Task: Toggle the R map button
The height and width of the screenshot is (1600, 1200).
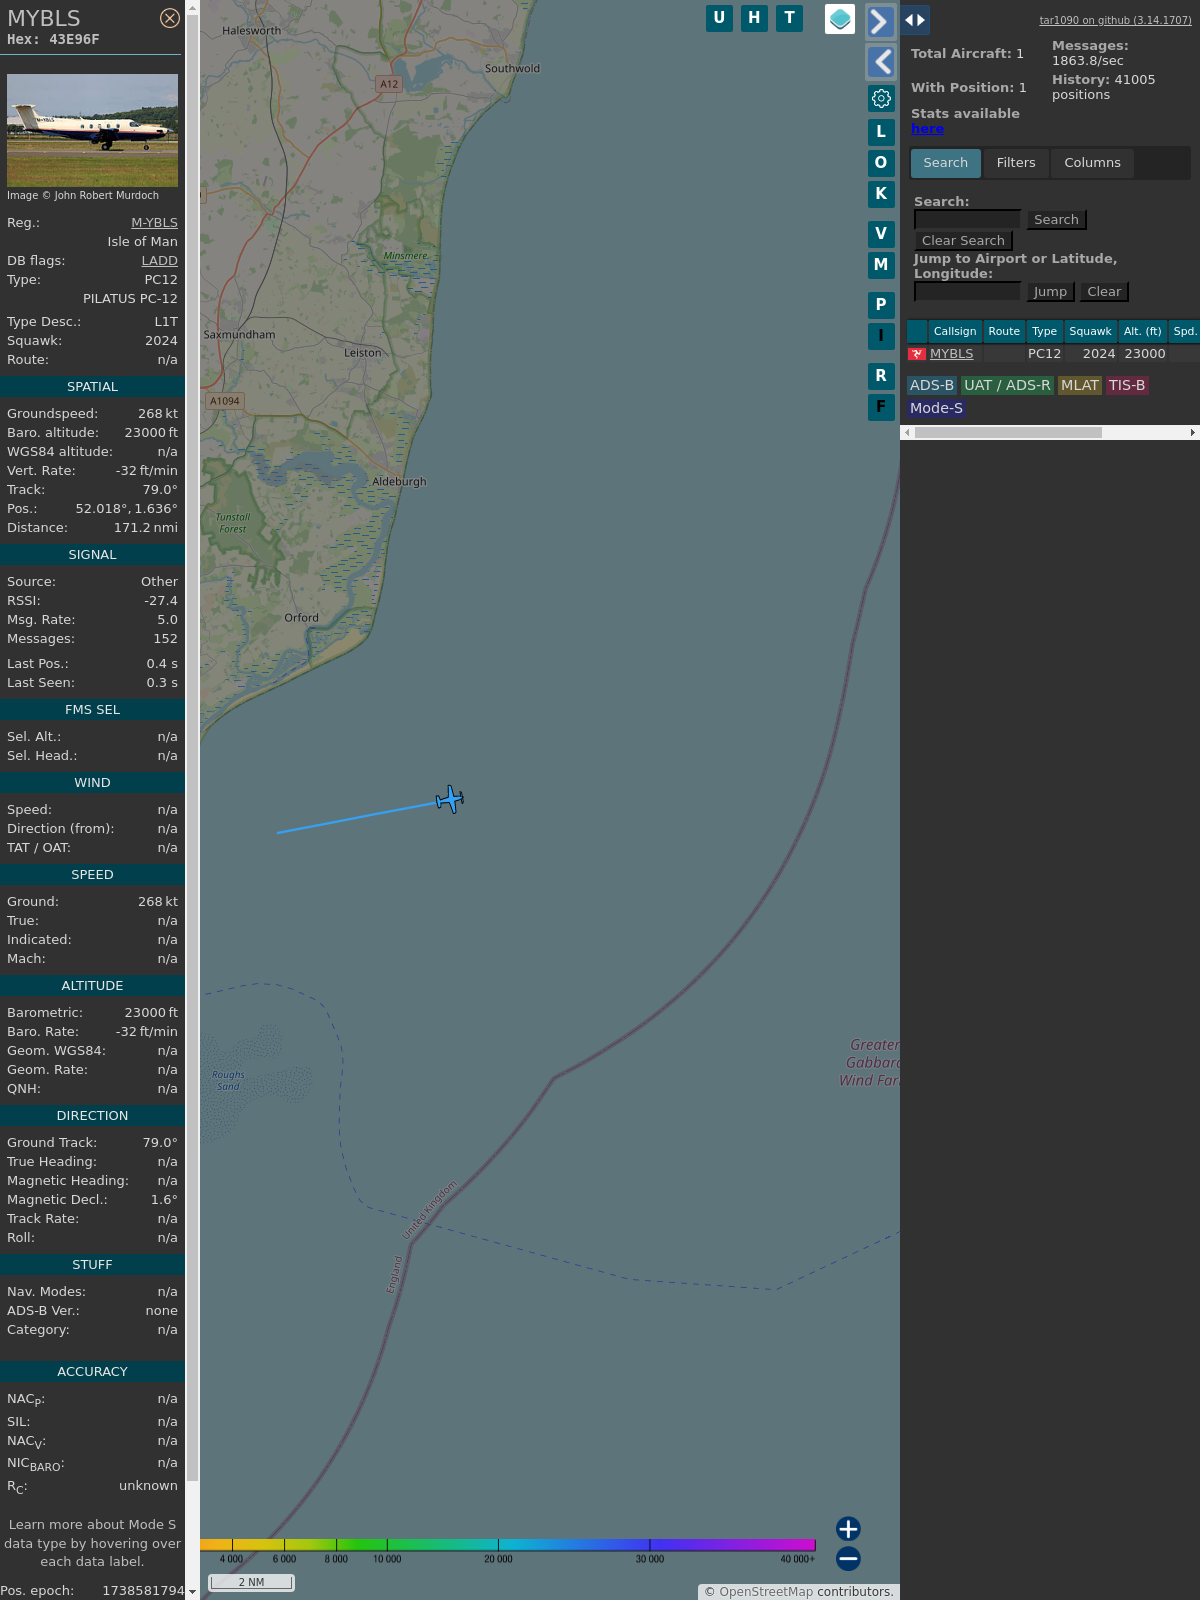Action: pos(881,376)
